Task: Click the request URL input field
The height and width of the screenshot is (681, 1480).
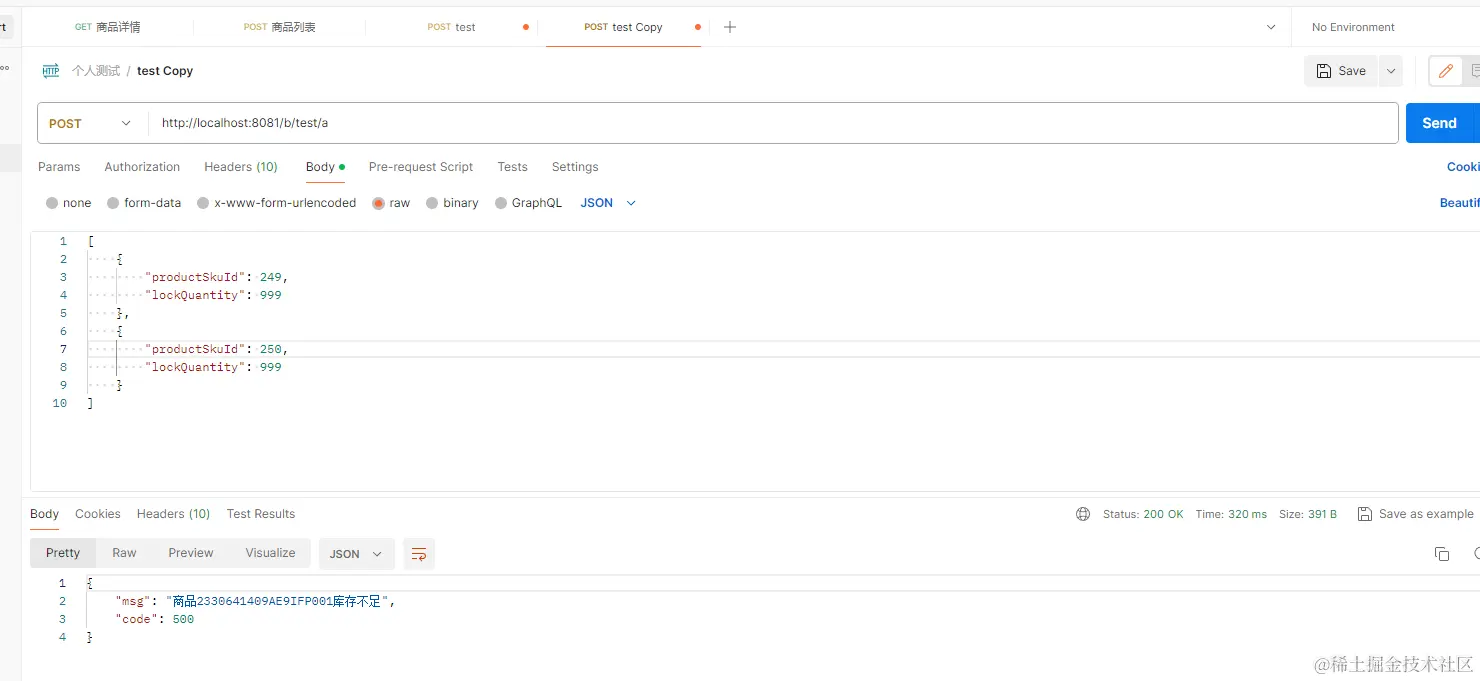Action: tap(773, 123)
